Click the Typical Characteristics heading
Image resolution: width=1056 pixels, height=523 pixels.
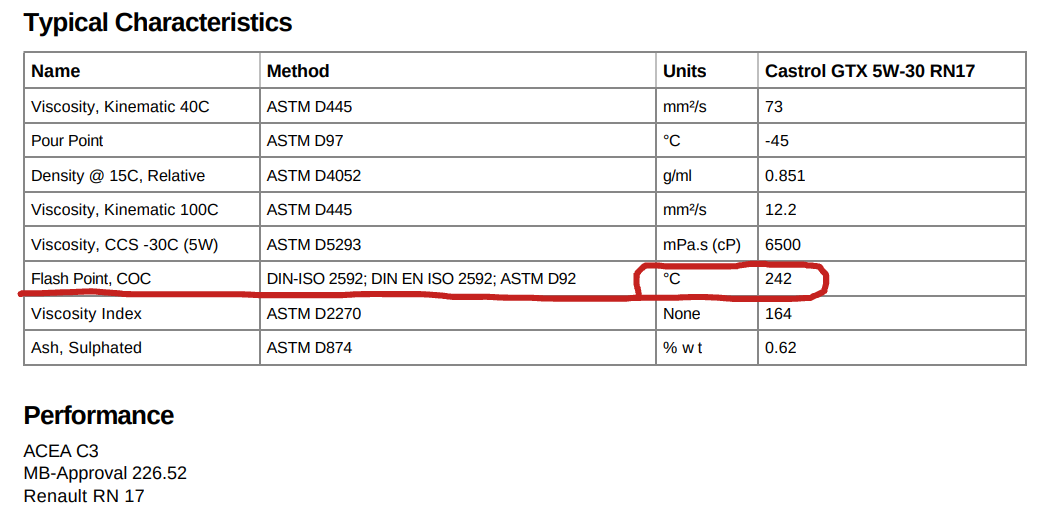point(158,23)
